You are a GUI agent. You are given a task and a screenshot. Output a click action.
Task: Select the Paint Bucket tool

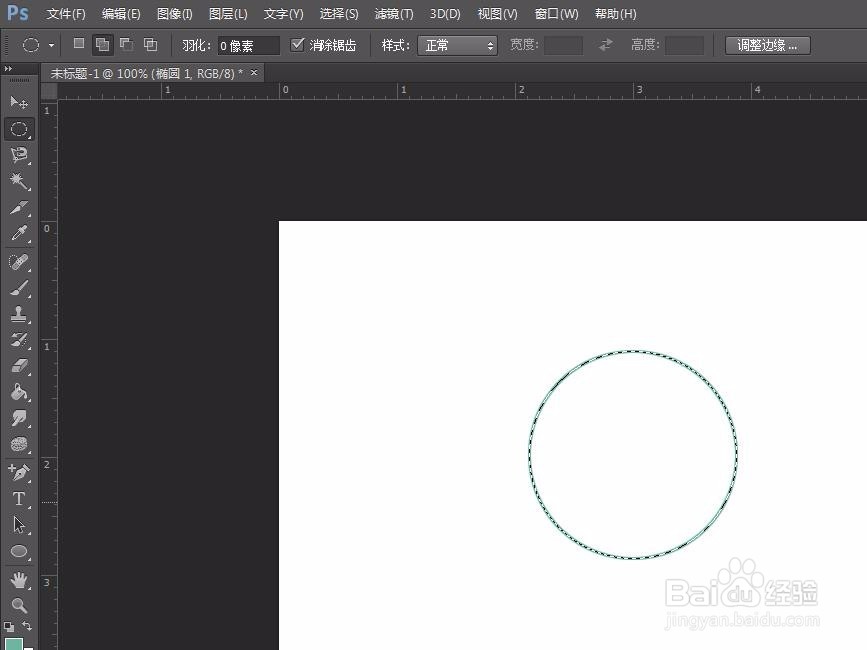19,392
